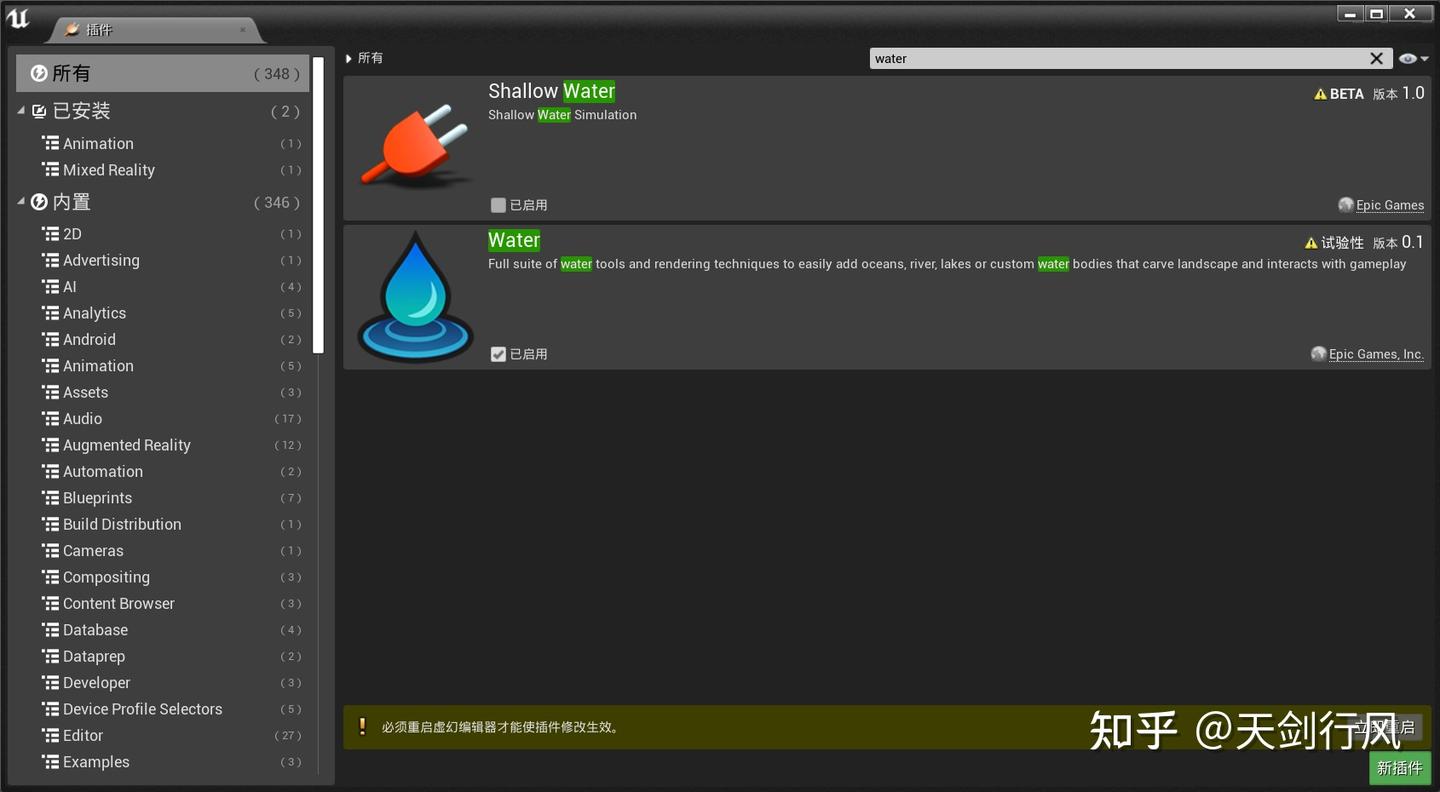Click the warning icon in the restart notification bar
Screen dimensions: 1440x792
tap(362, 727)
